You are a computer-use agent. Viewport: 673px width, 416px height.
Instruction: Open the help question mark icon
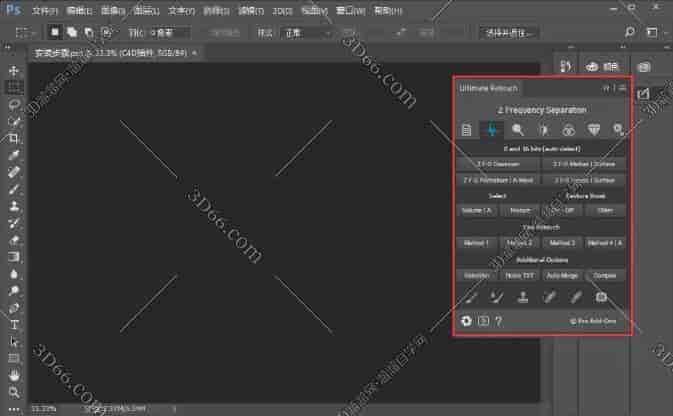click(499, 321)
